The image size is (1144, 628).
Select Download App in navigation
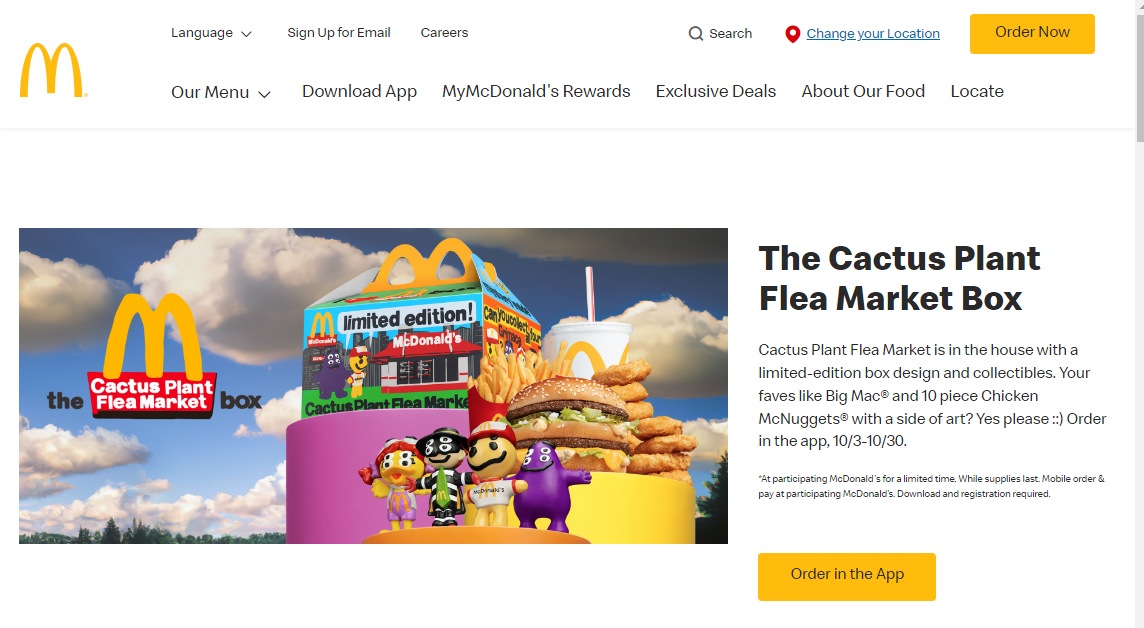click(x=360, y=91)
